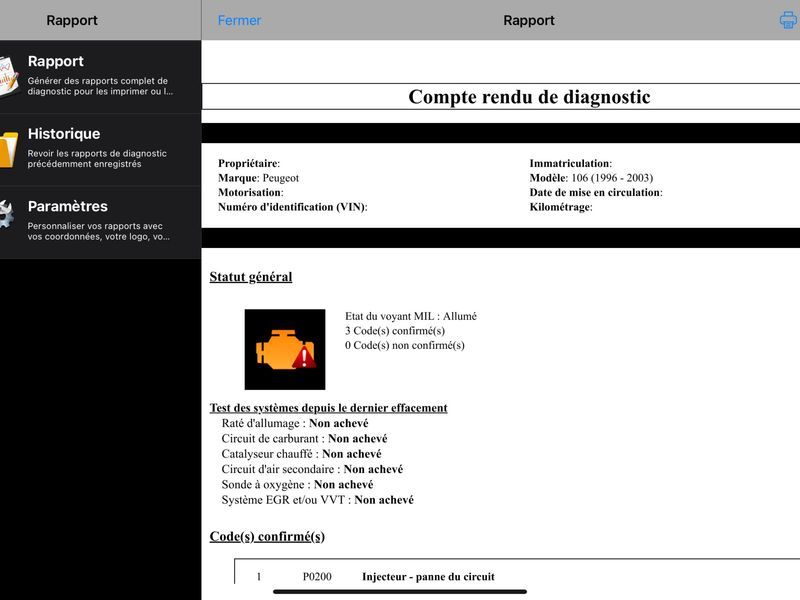
Task: Tap the orange engine warning light image
Action: click(285, 349)
